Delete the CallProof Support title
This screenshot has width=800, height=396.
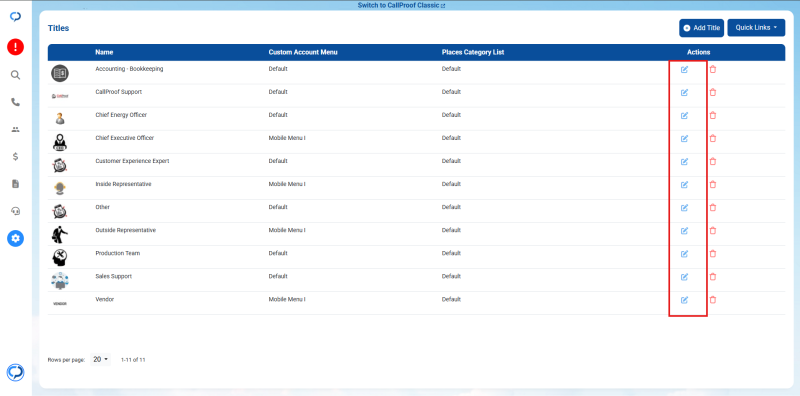pos(713,92)
